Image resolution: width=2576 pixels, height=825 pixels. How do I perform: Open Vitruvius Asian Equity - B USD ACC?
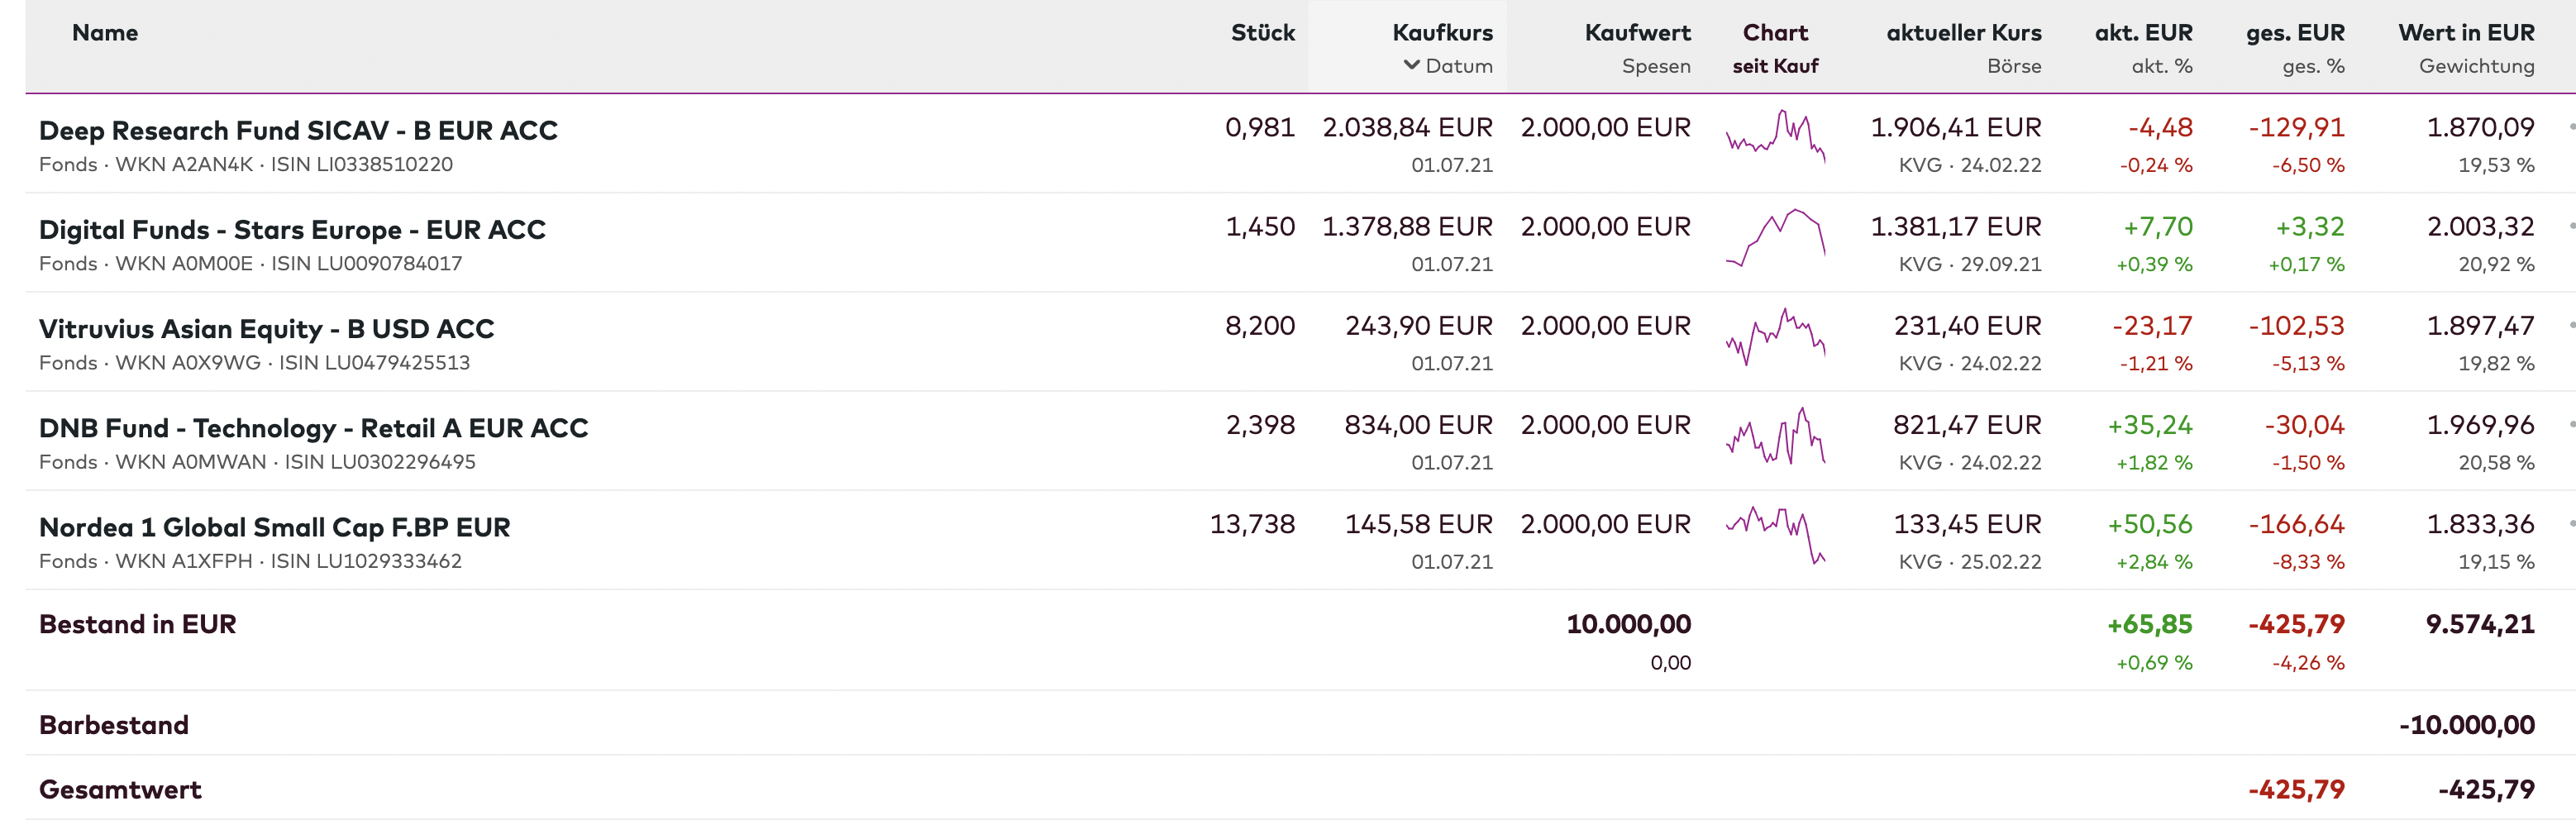pyautogui.click(x=266, y=329)
